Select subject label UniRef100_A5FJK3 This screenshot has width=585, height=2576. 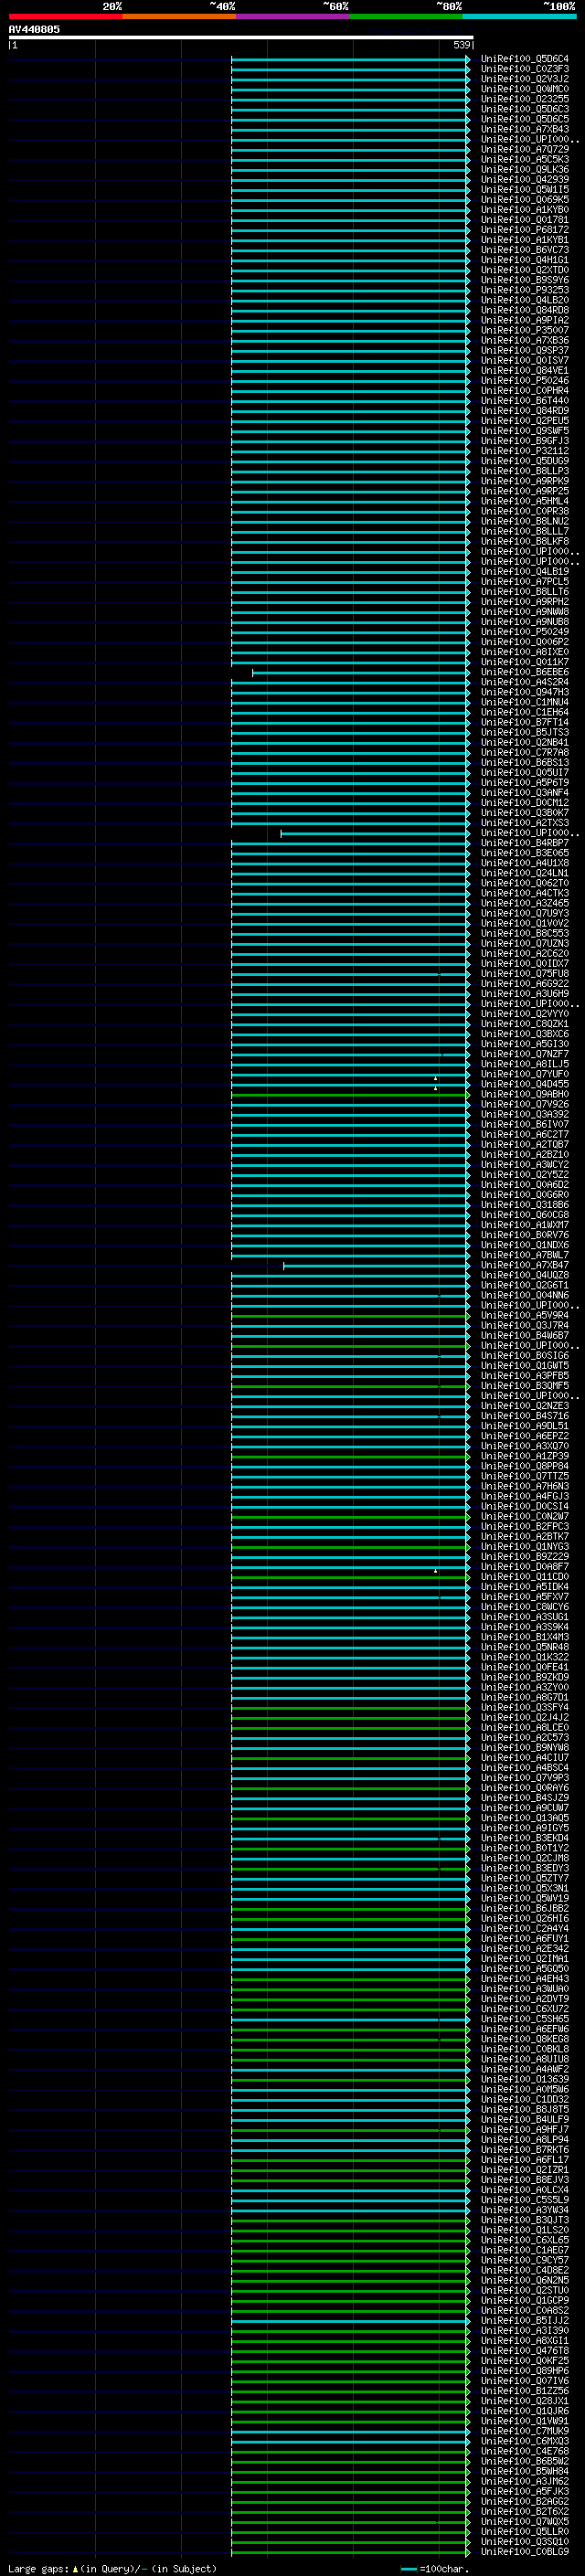pyautogui.click(x=524, y=2491)
